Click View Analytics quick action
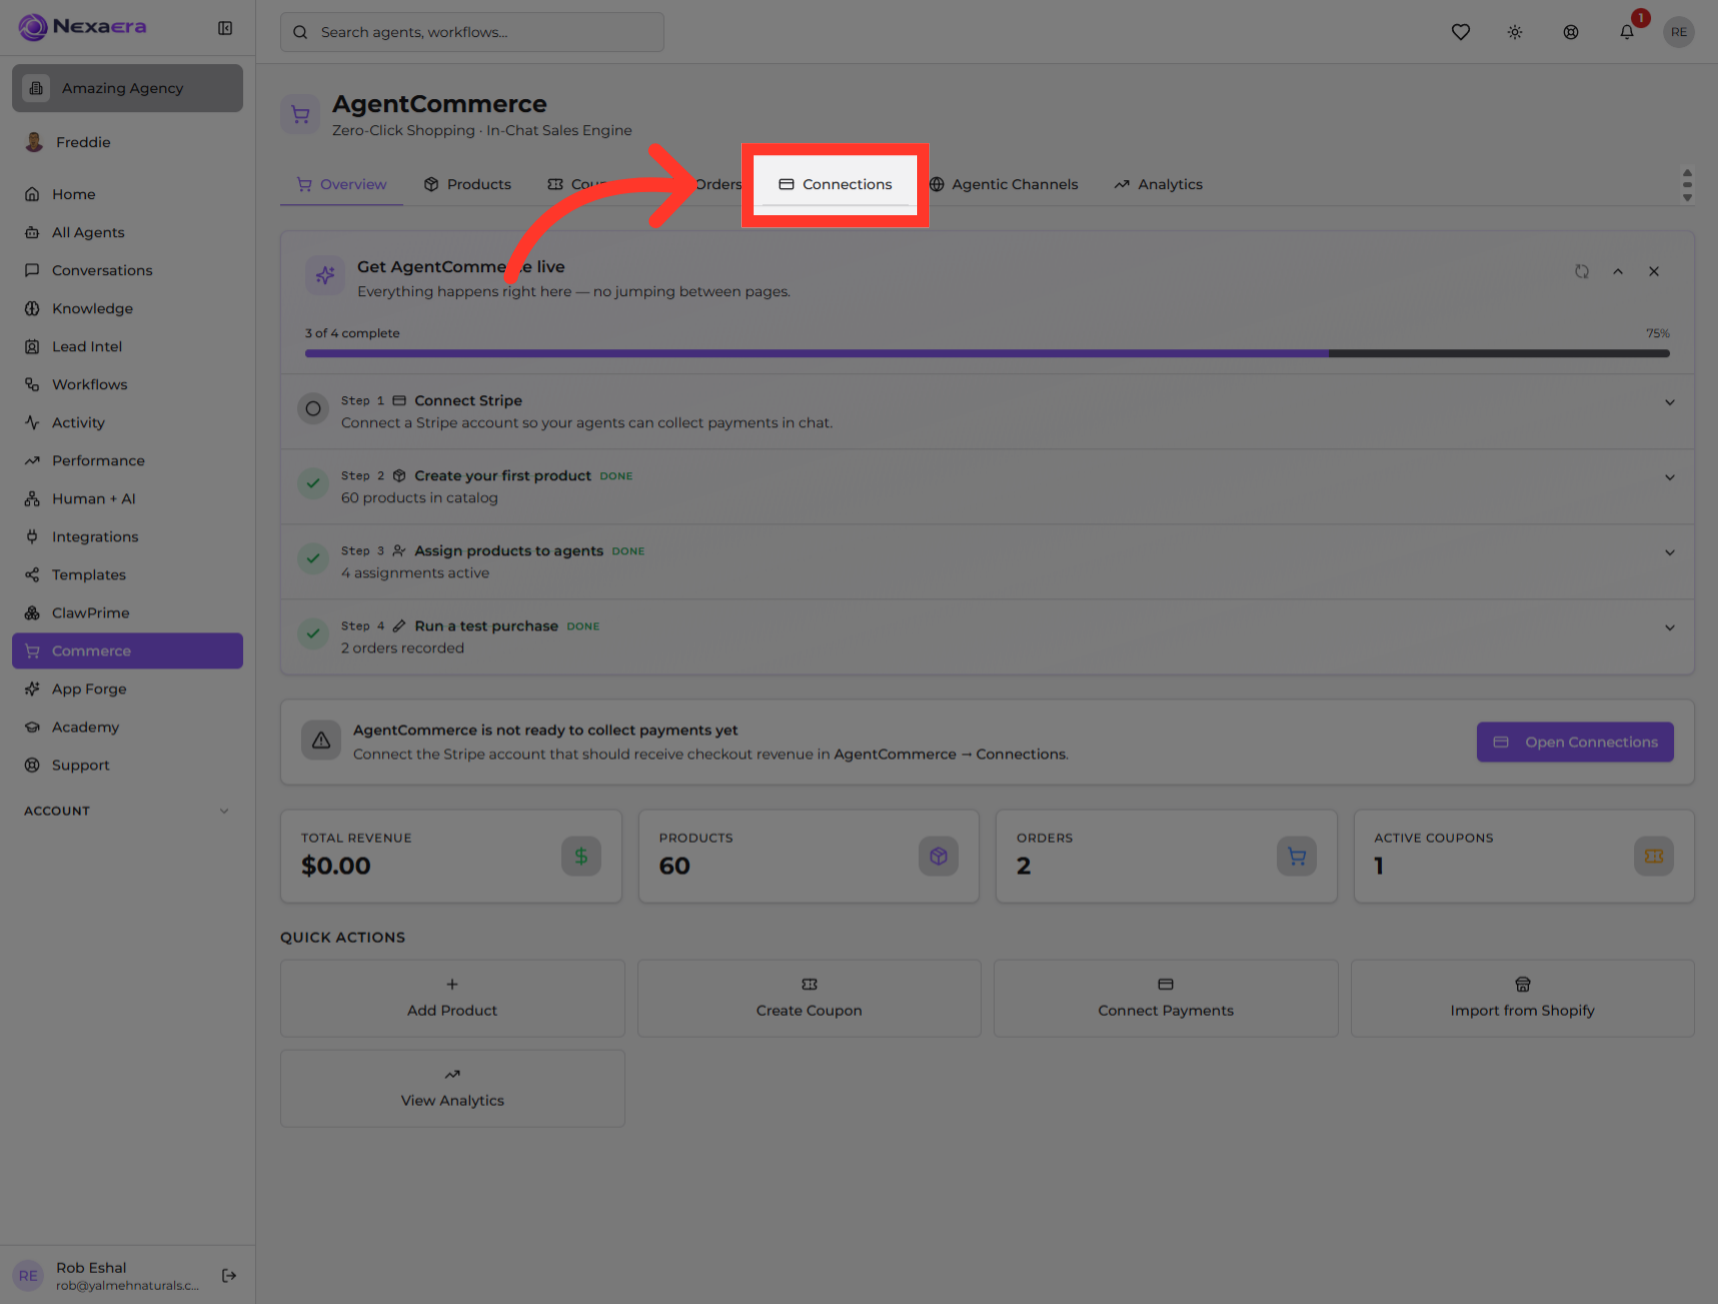Screen dimensions: 1718x1304 point(452,1088)
